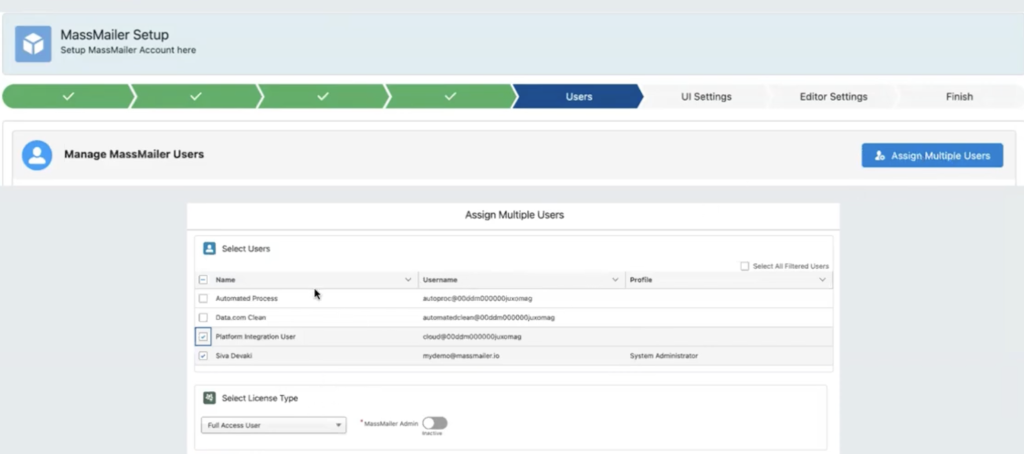Click the Select Users person icon

pyautogui.click(x=209, y=249)
